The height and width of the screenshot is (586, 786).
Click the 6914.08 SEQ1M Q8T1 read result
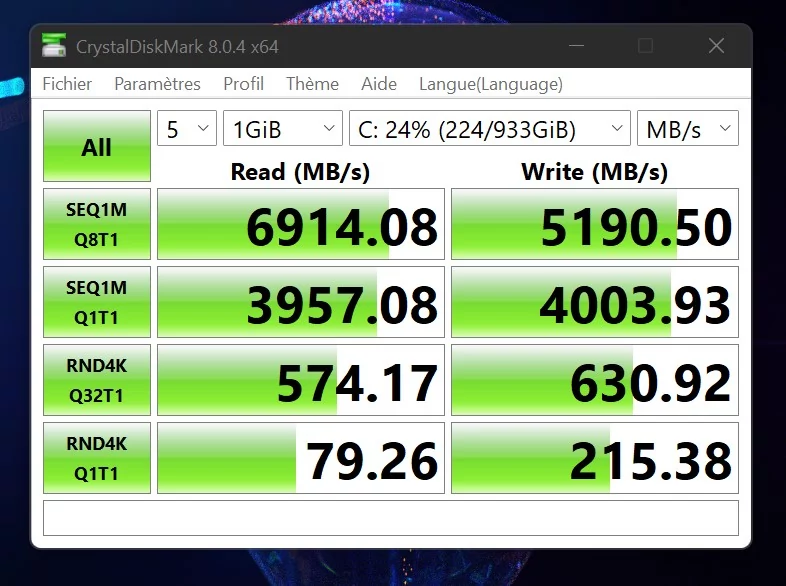pos(301,224)
